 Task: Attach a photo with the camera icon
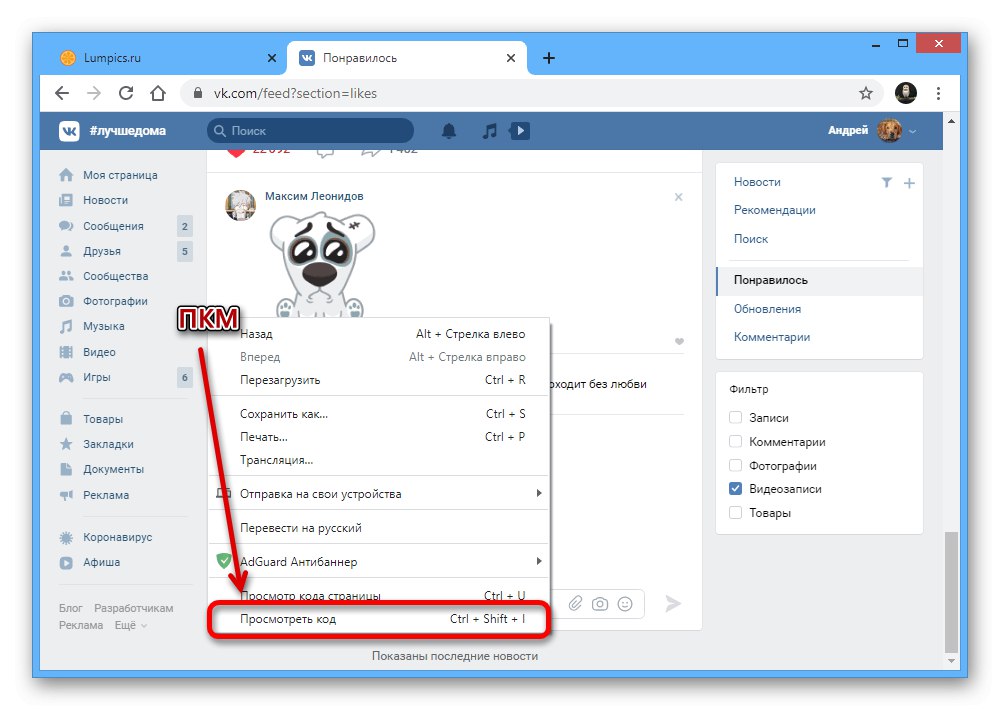tap(600, 603)
